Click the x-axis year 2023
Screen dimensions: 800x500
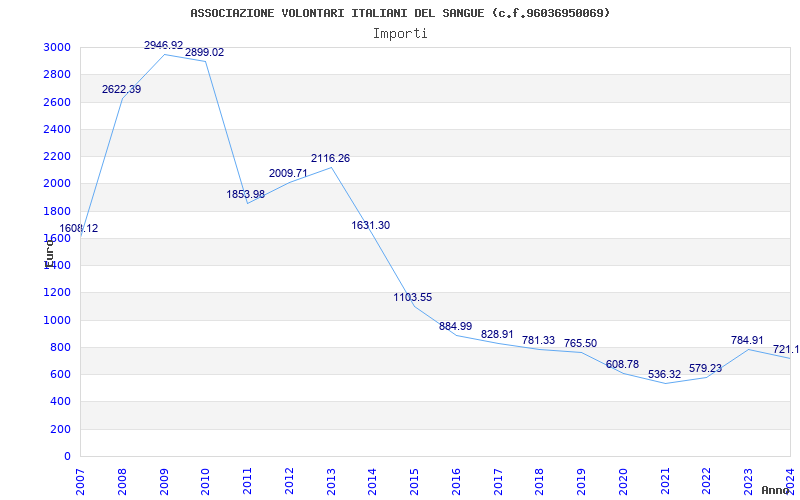(x=748, y=481)
